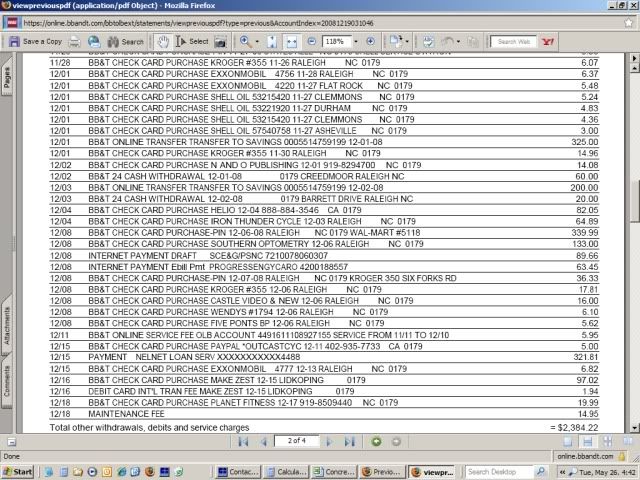
Task: Click the vertical scrollbar up arrow
Action: click(x=634, y=68)
